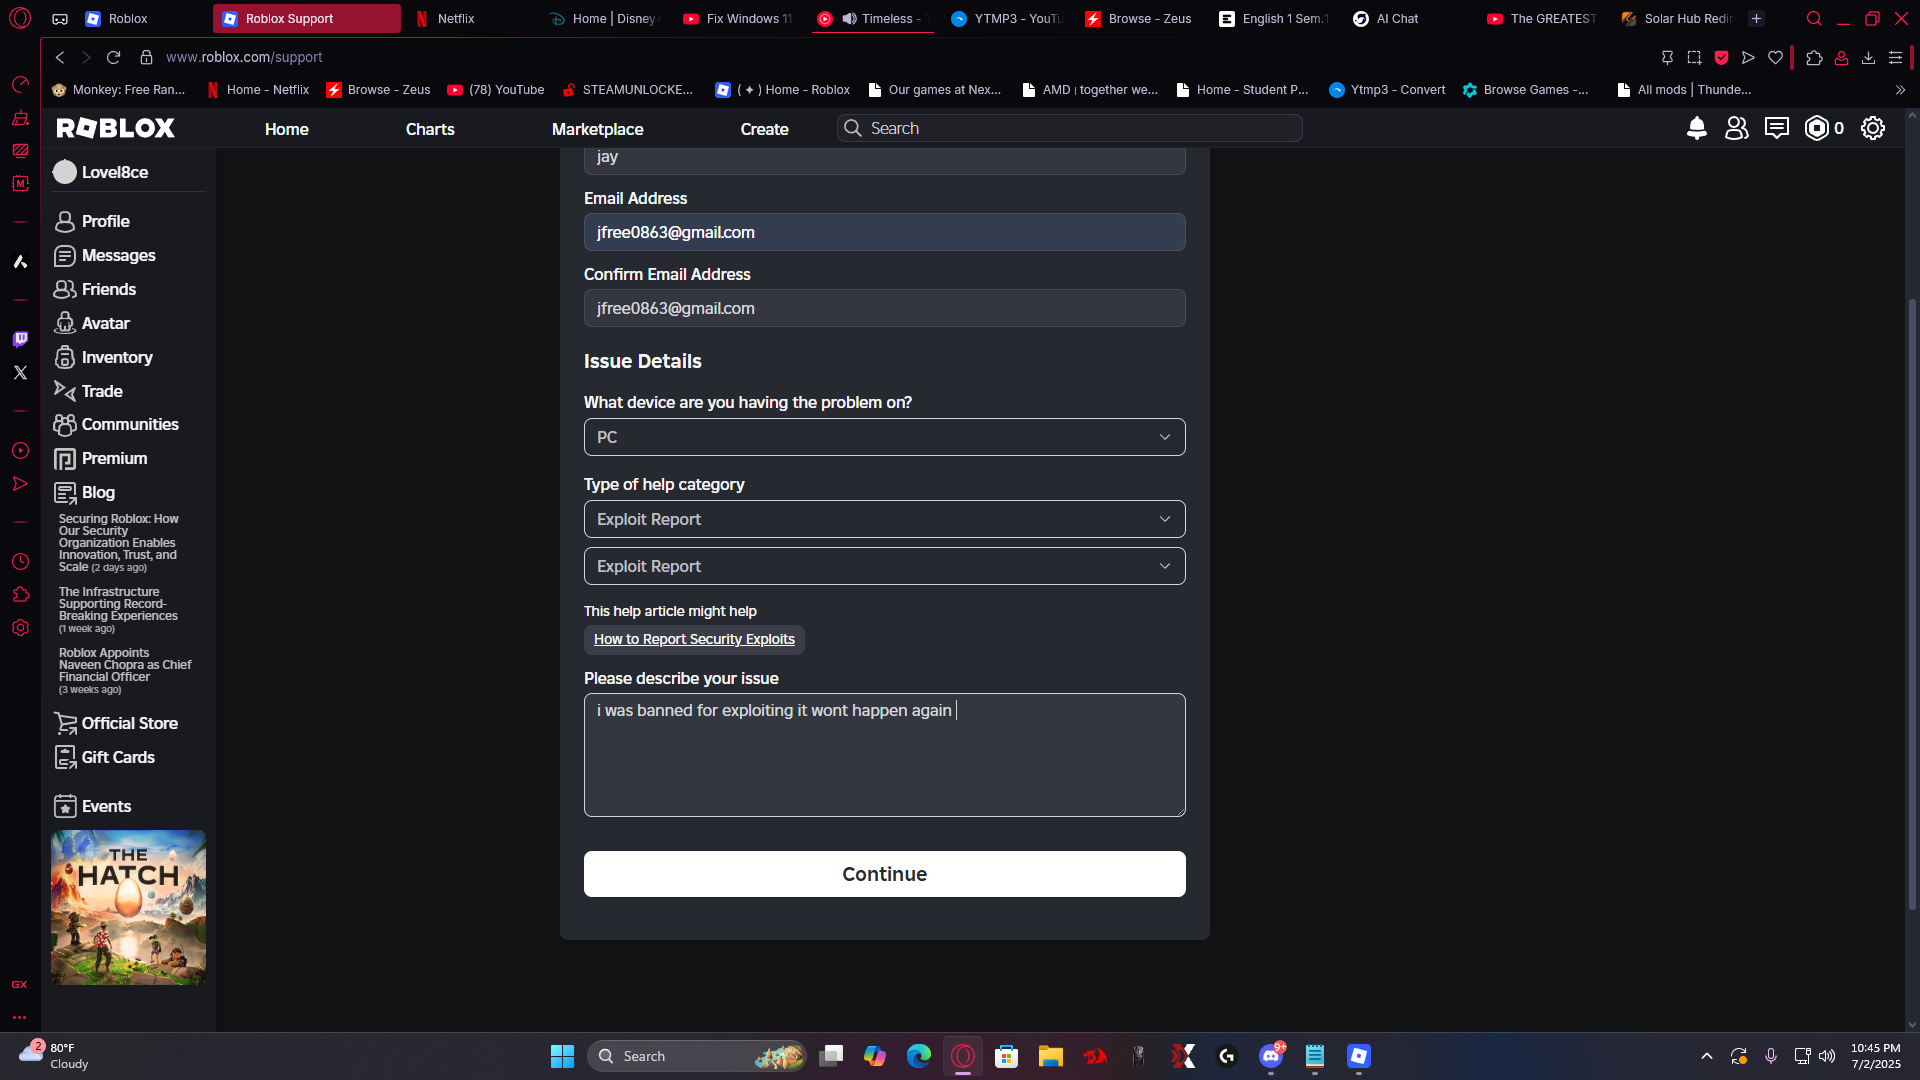Screen dimensions: 1920x1080
Task: Open the device dropdown showing PC
Action: click(884, 437)
